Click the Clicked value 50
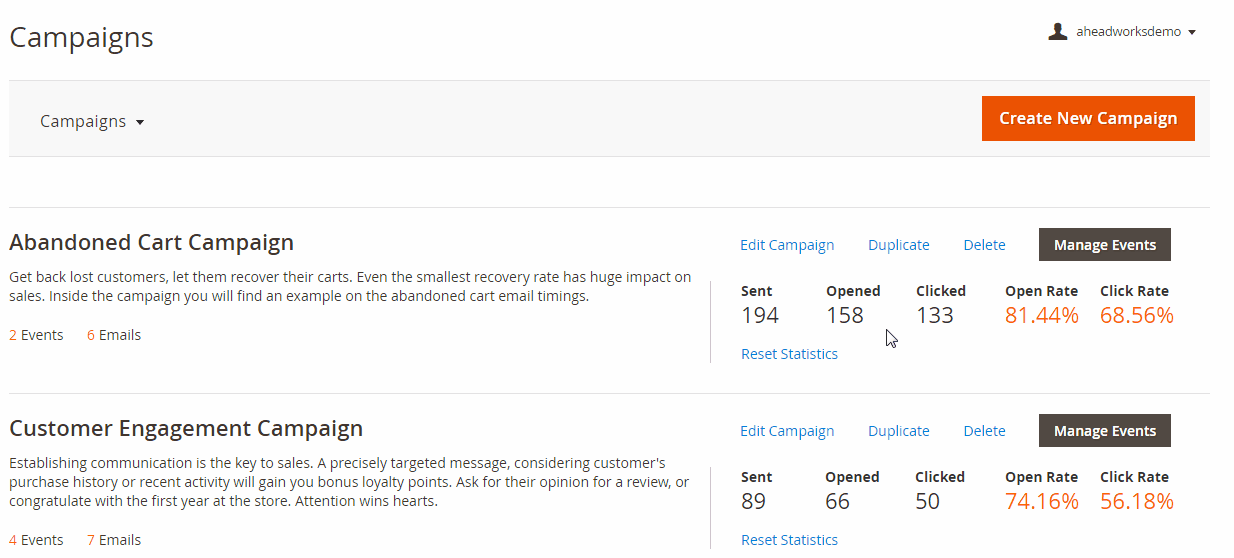This screenshot has height=558, width=1234. pyautogui.click(x=928, y=502)
